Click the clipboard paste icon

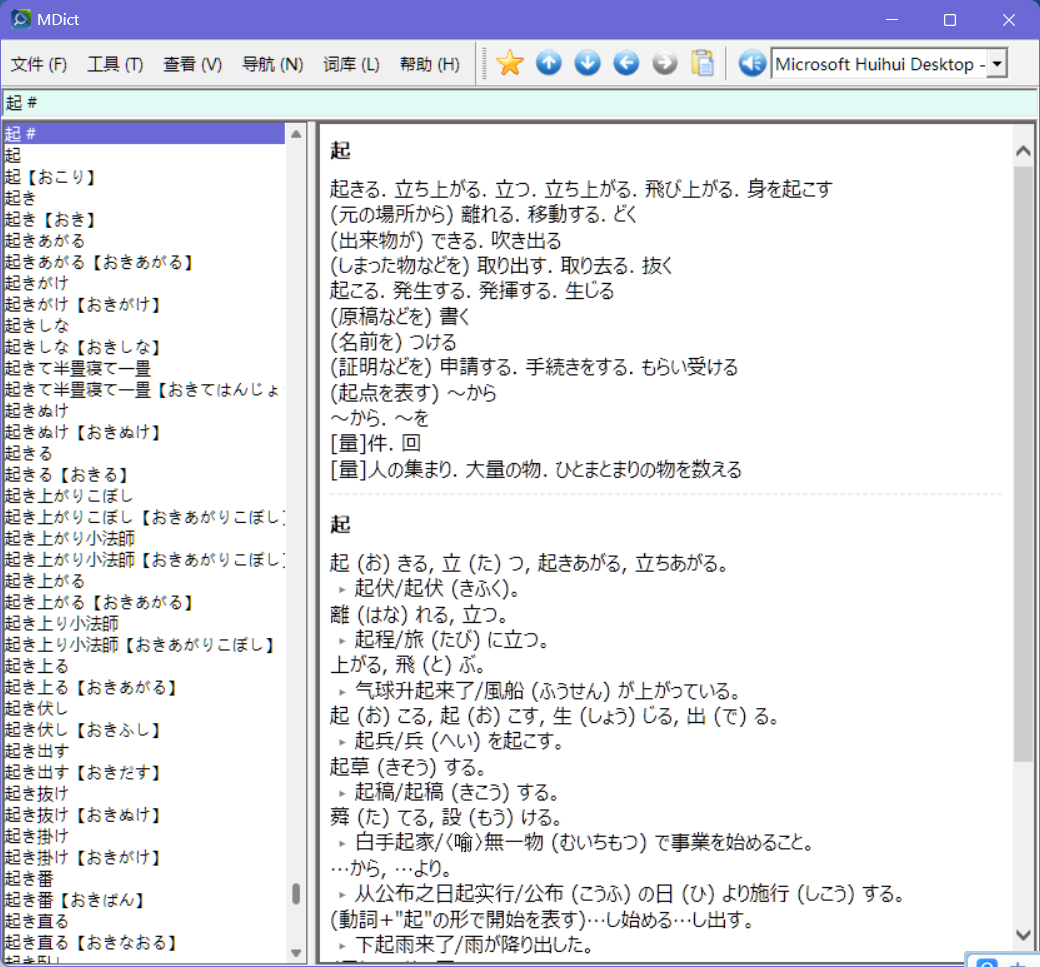(x=702, y=64)
